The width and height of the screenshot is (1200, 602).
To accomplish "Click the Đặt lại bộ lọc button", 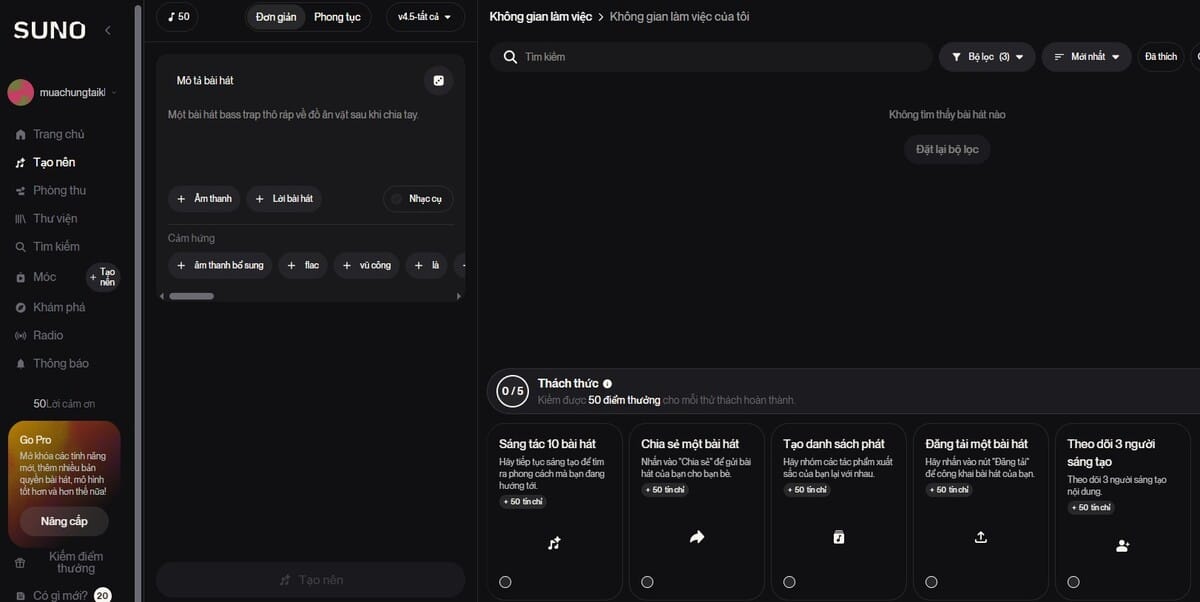I will pos(947,149).
